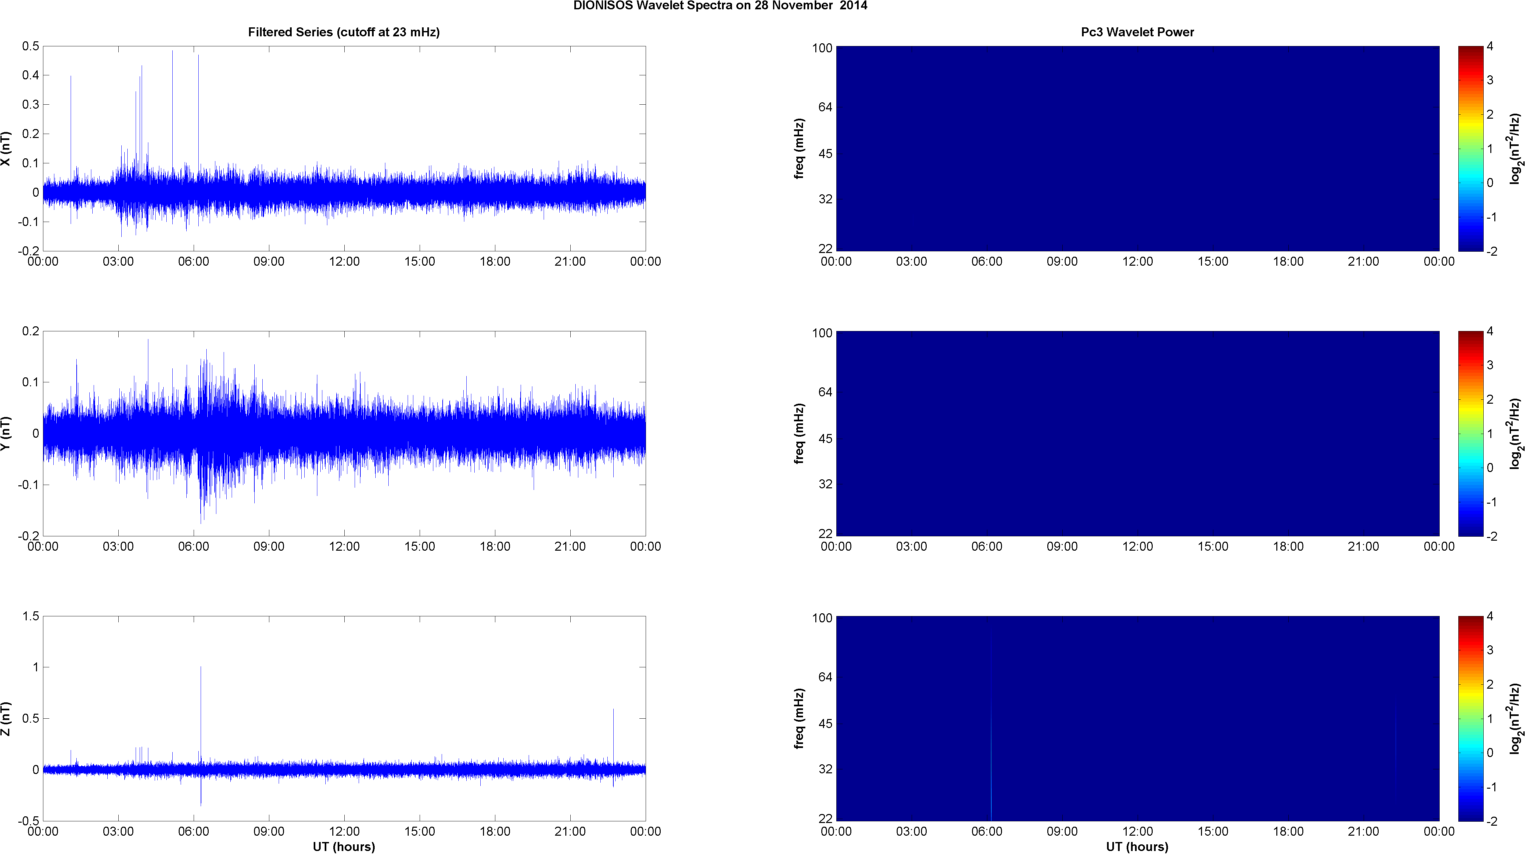Click the '21:00' tick under the Z series plot
This screenshot has height=854, width=1525.
(570, 832)
